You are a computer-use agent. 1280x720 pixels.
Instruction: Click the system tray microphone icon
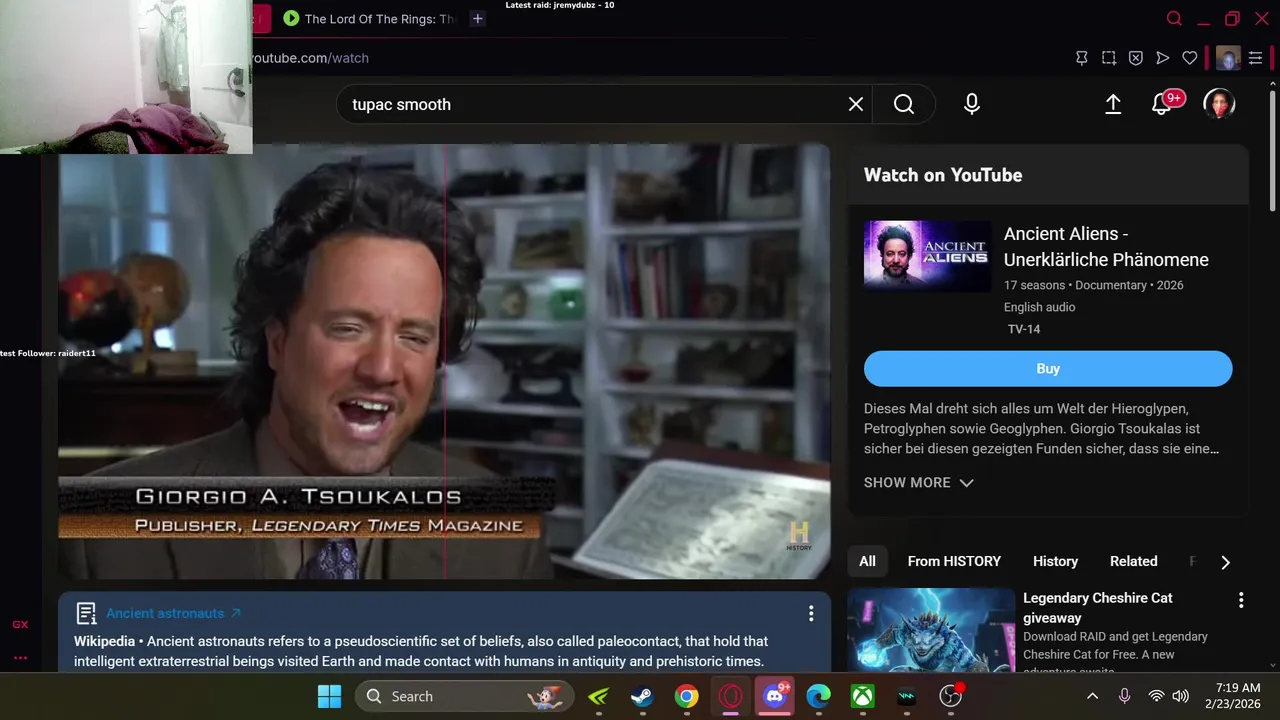[1124, 696]
